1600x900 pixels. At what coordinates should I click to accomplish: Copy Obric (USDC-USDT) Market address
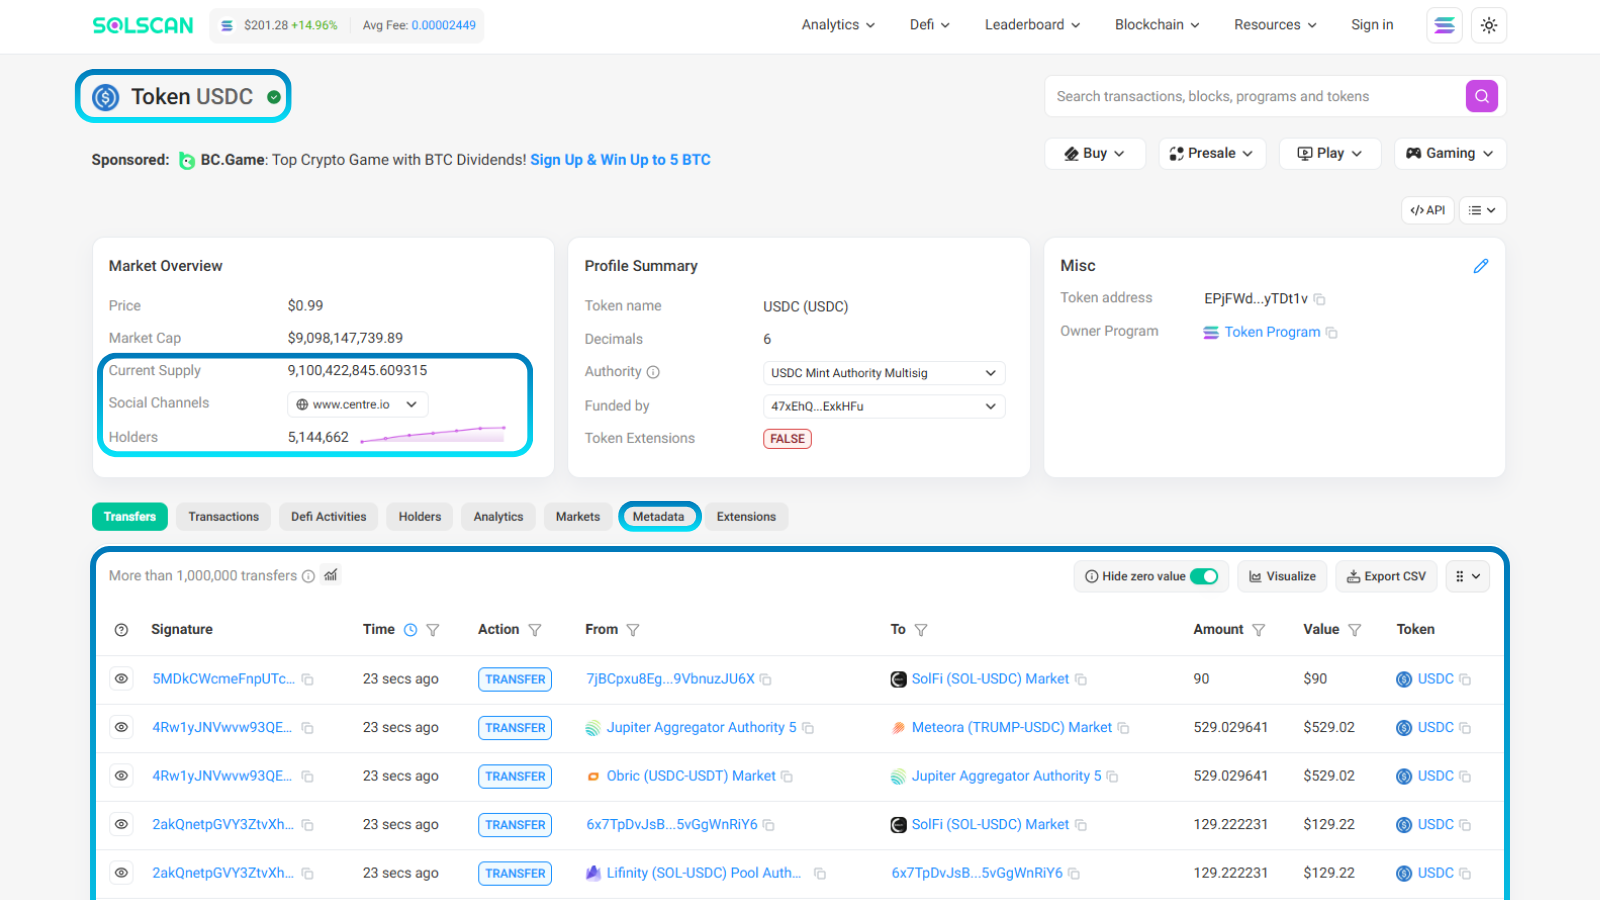[787, 777]
